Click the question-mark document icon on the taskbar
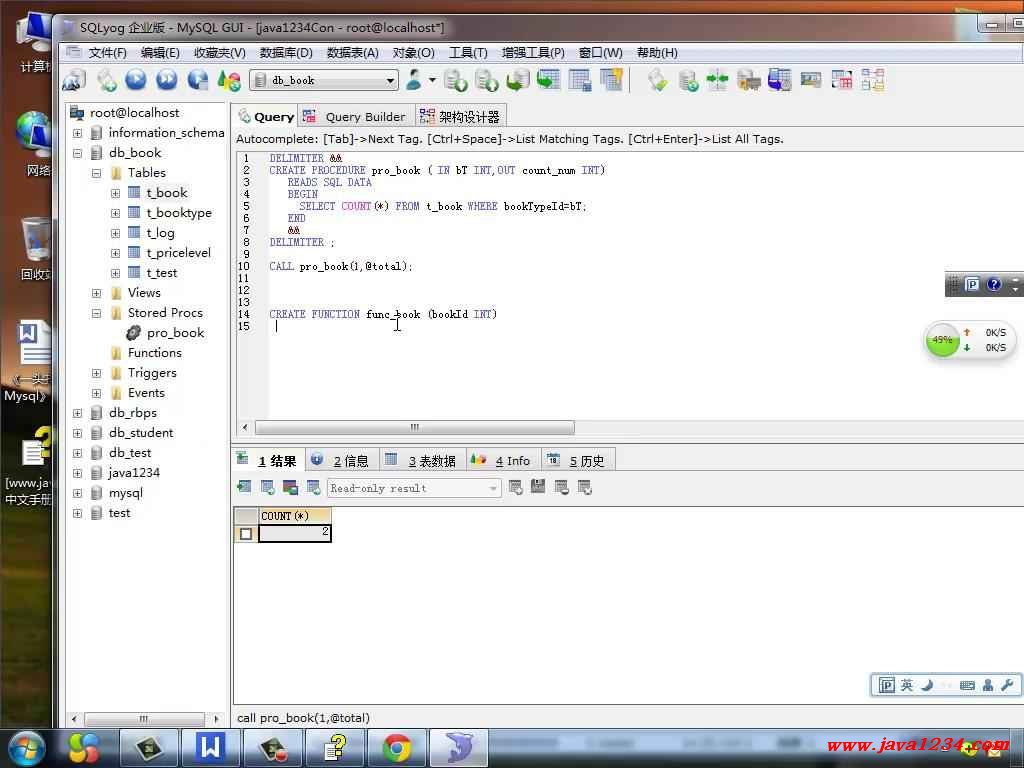This screenshot has width=1024, height=768. tap(335, 748)
